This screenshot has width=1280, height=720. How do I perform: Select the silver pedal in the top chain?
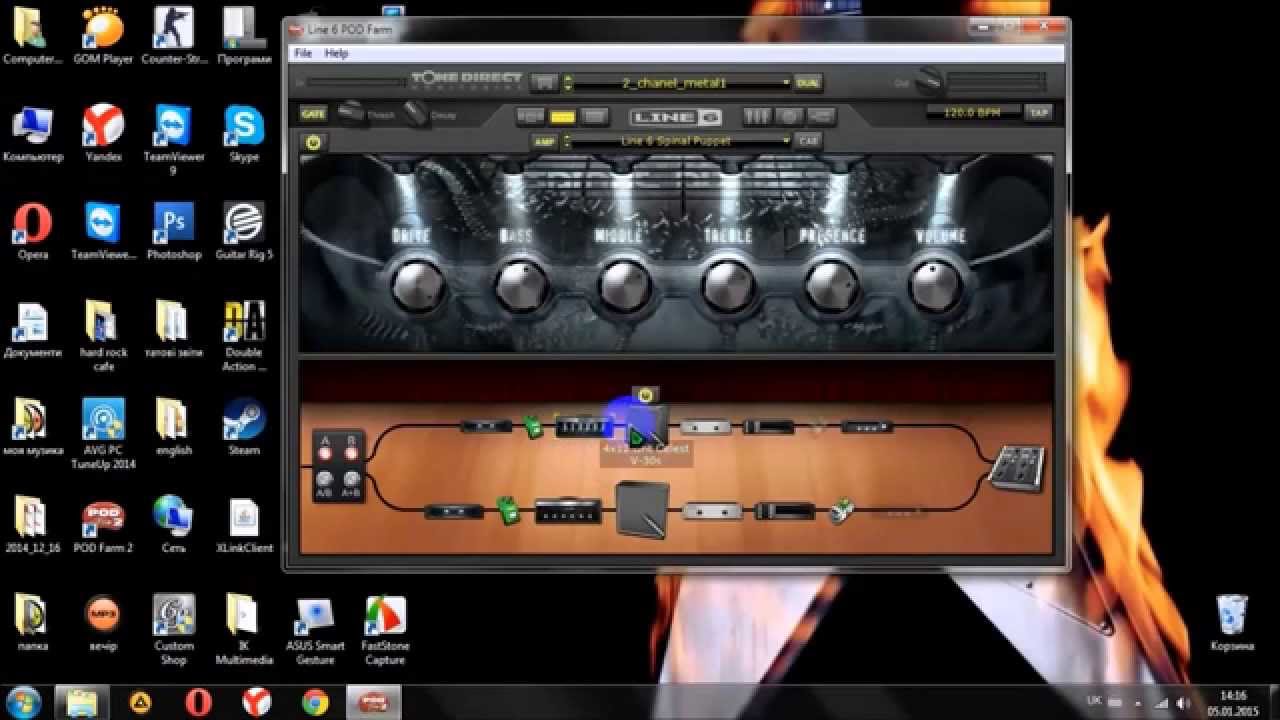[706, 427]
